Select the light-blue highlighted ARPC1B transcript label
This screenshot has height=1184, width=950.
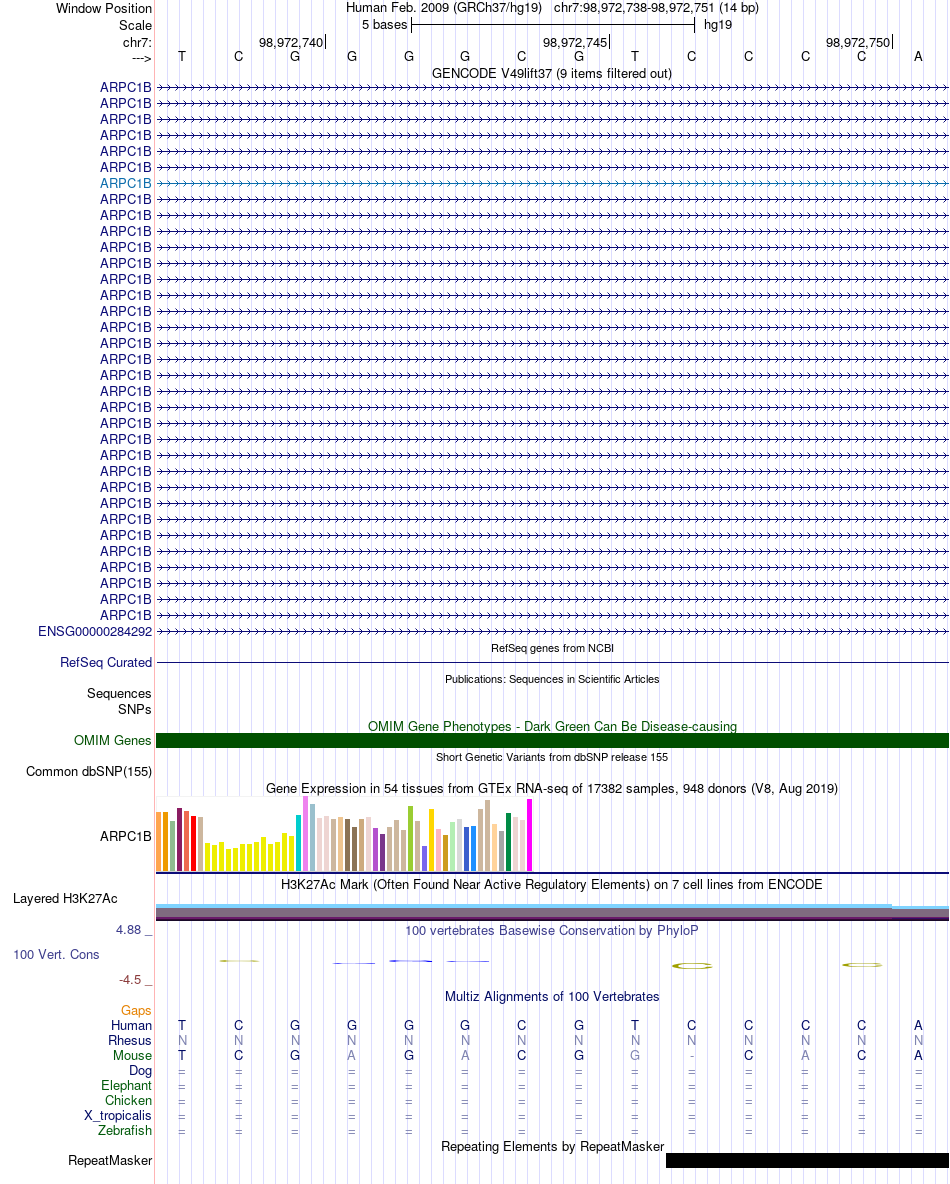(125, 183)
